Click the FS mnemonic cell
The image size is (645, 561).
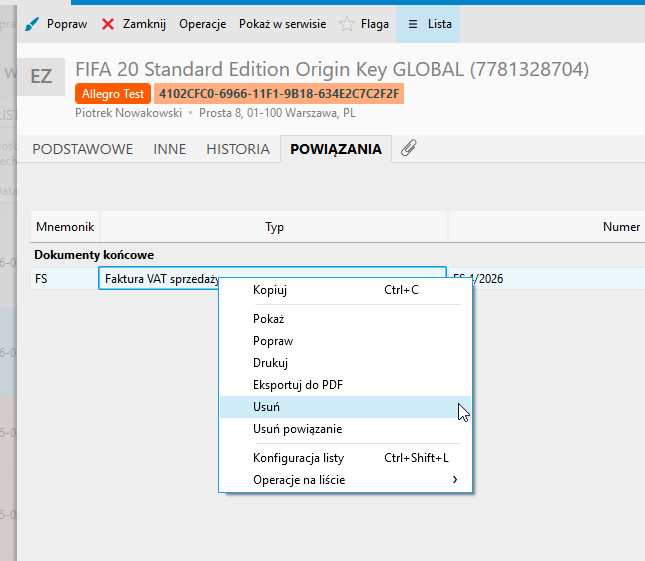click(x=65, y=278)
